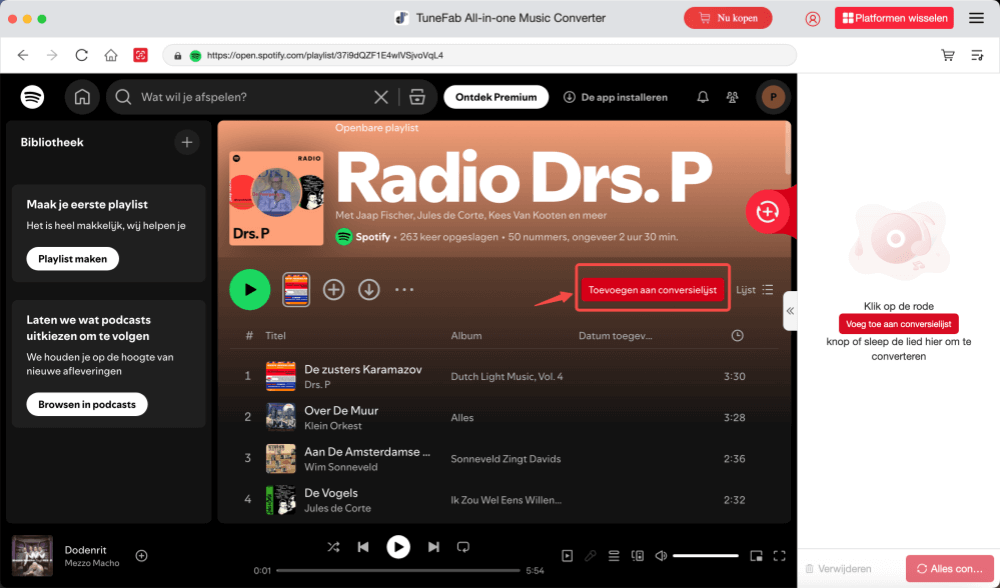The height and width of the screenshot is (588, 1000).
Task: Open the Lijst view options dropdown
Action: tap(755, 290)
